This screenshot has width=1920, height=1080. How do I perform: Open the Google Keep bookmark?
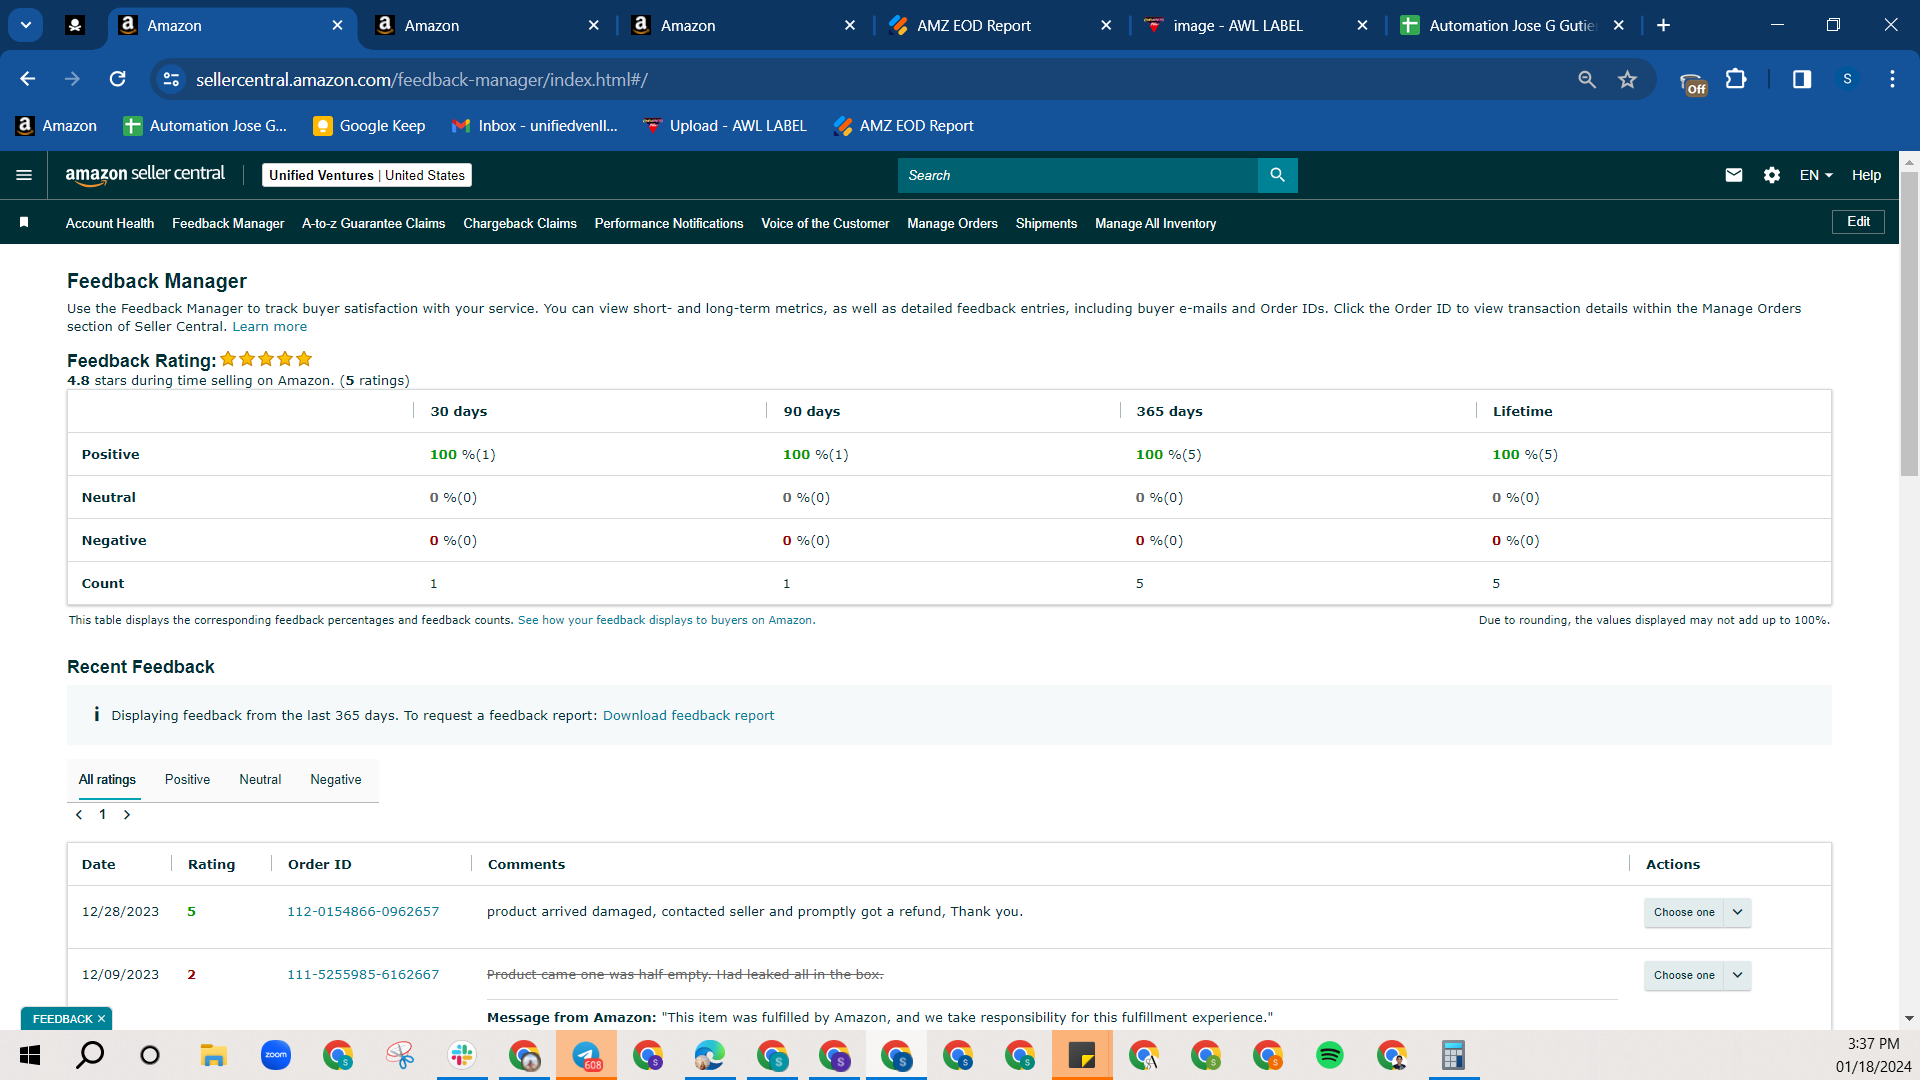click(x=369, y=126)
